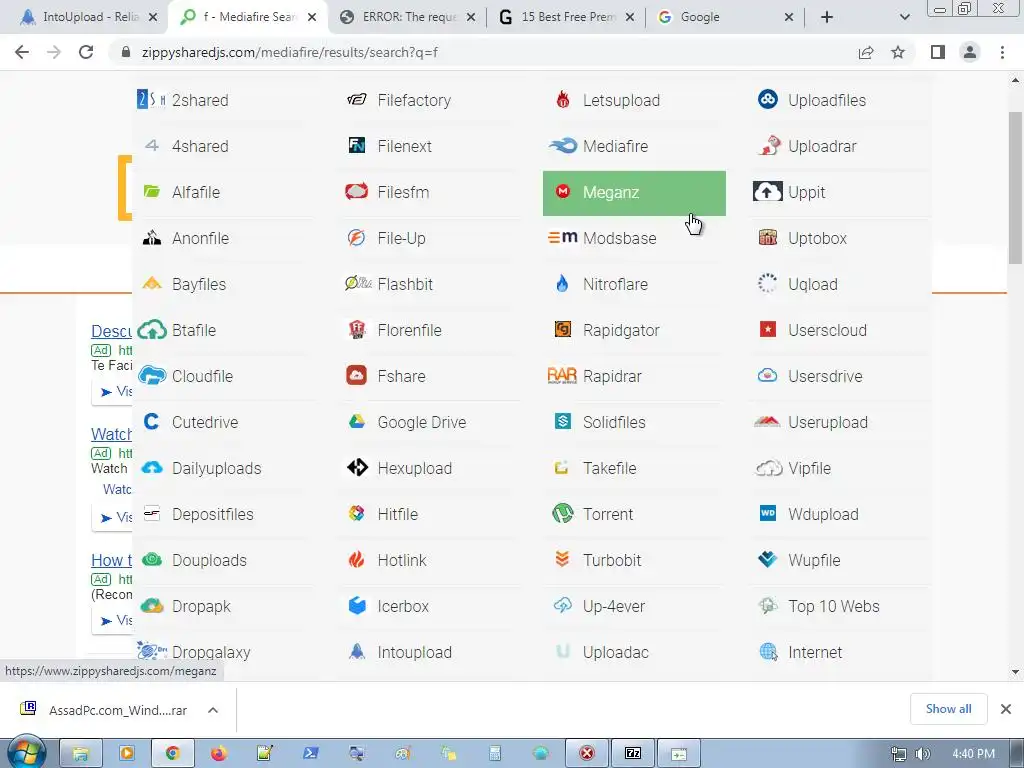Click Show all downloads button
The image size is (1024, 768).
point(948,709)
